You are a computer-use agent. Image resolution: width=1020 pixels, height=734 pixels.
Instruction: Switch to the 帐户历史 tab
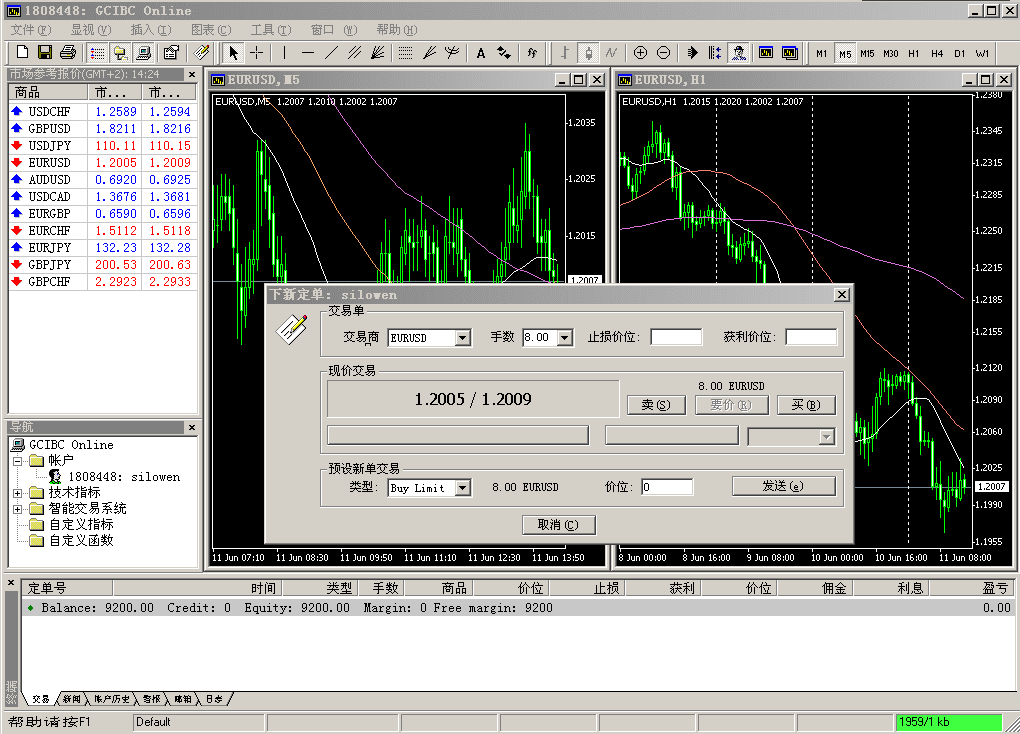pyautogui.click(x=111, y=699)
